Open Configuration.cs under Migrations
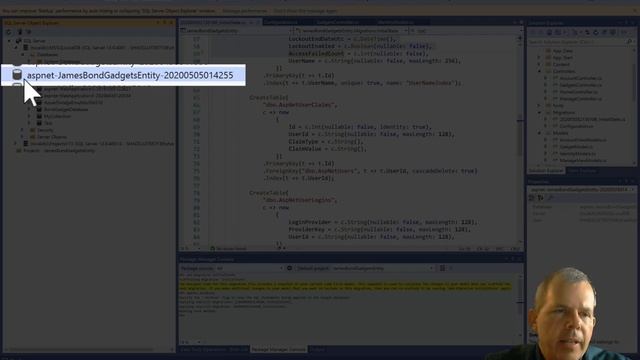 tap(576, 126)
